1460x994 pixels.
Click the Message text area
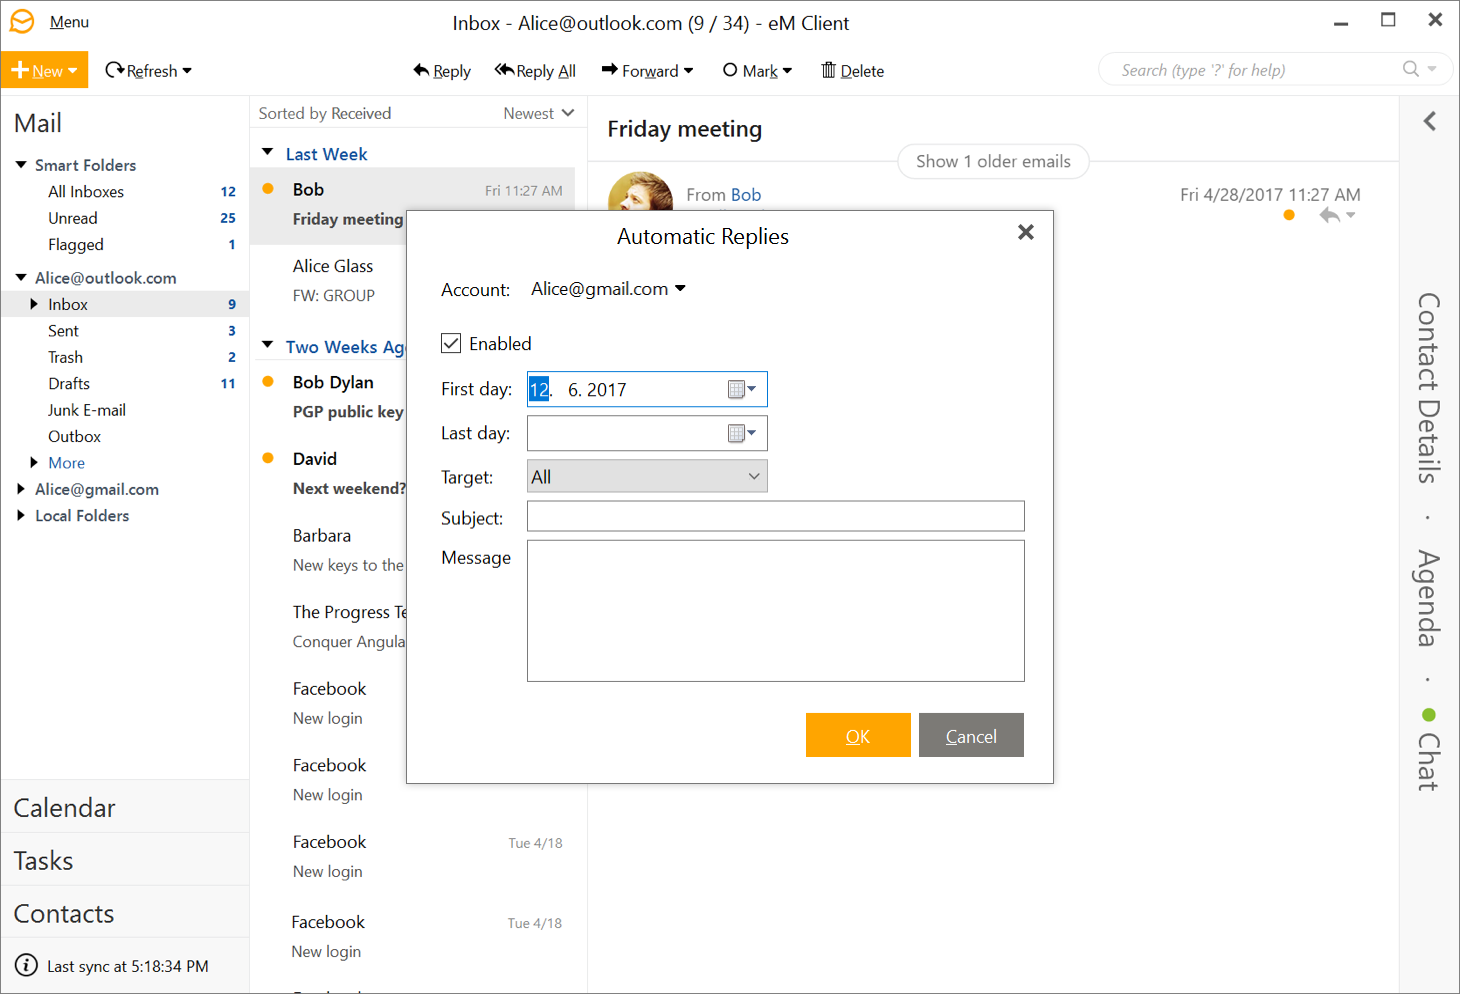click(776, 611)
